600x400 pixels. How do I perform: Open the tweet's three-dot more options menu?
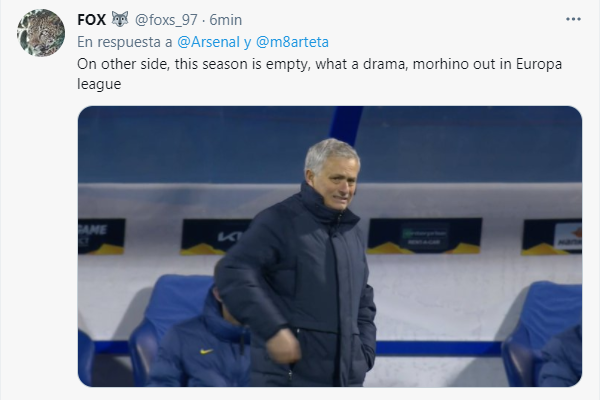coord(572,20)
